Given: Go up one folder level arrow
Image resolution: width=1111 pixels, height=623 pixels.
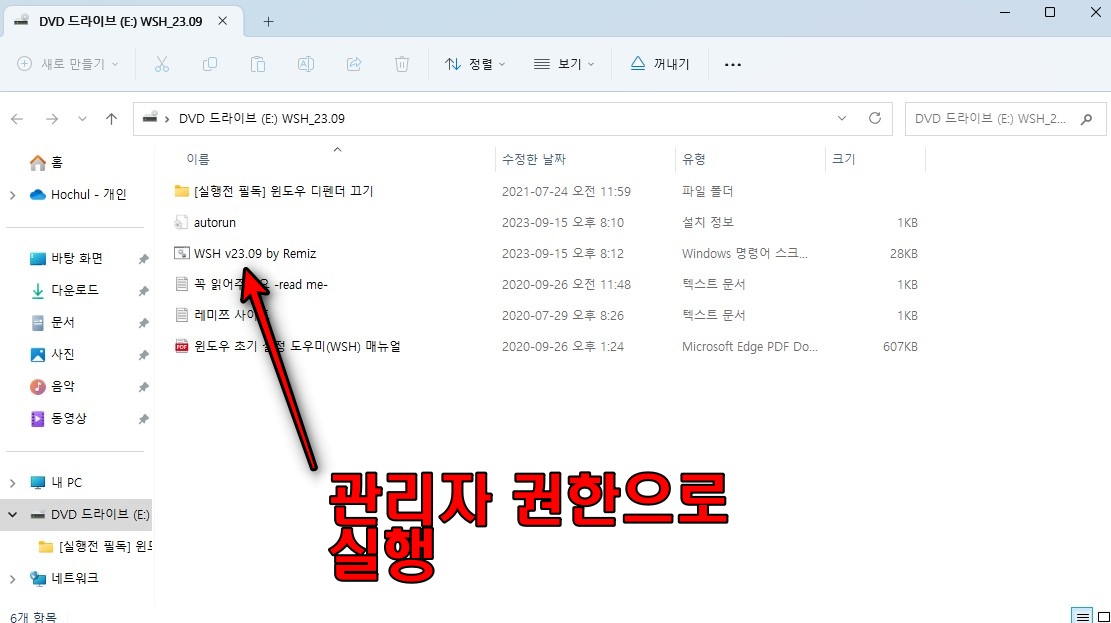Looking at the screenshot, I should pos(111,119).
